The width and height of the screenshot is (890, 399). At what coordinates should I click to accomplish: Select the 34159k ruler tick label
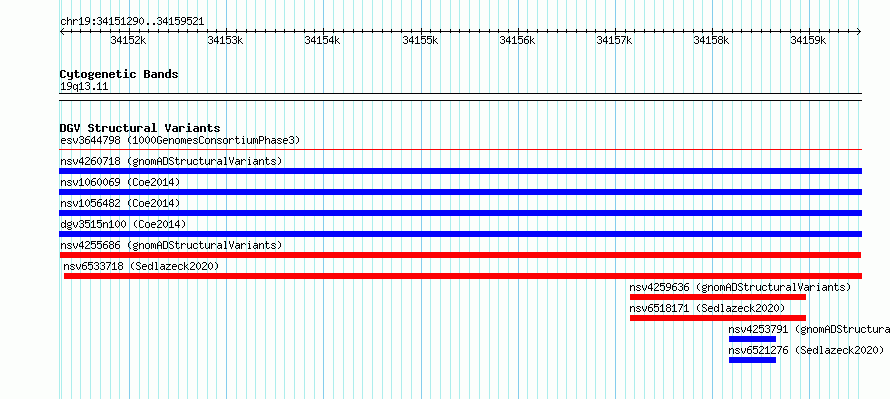(809, 40)
